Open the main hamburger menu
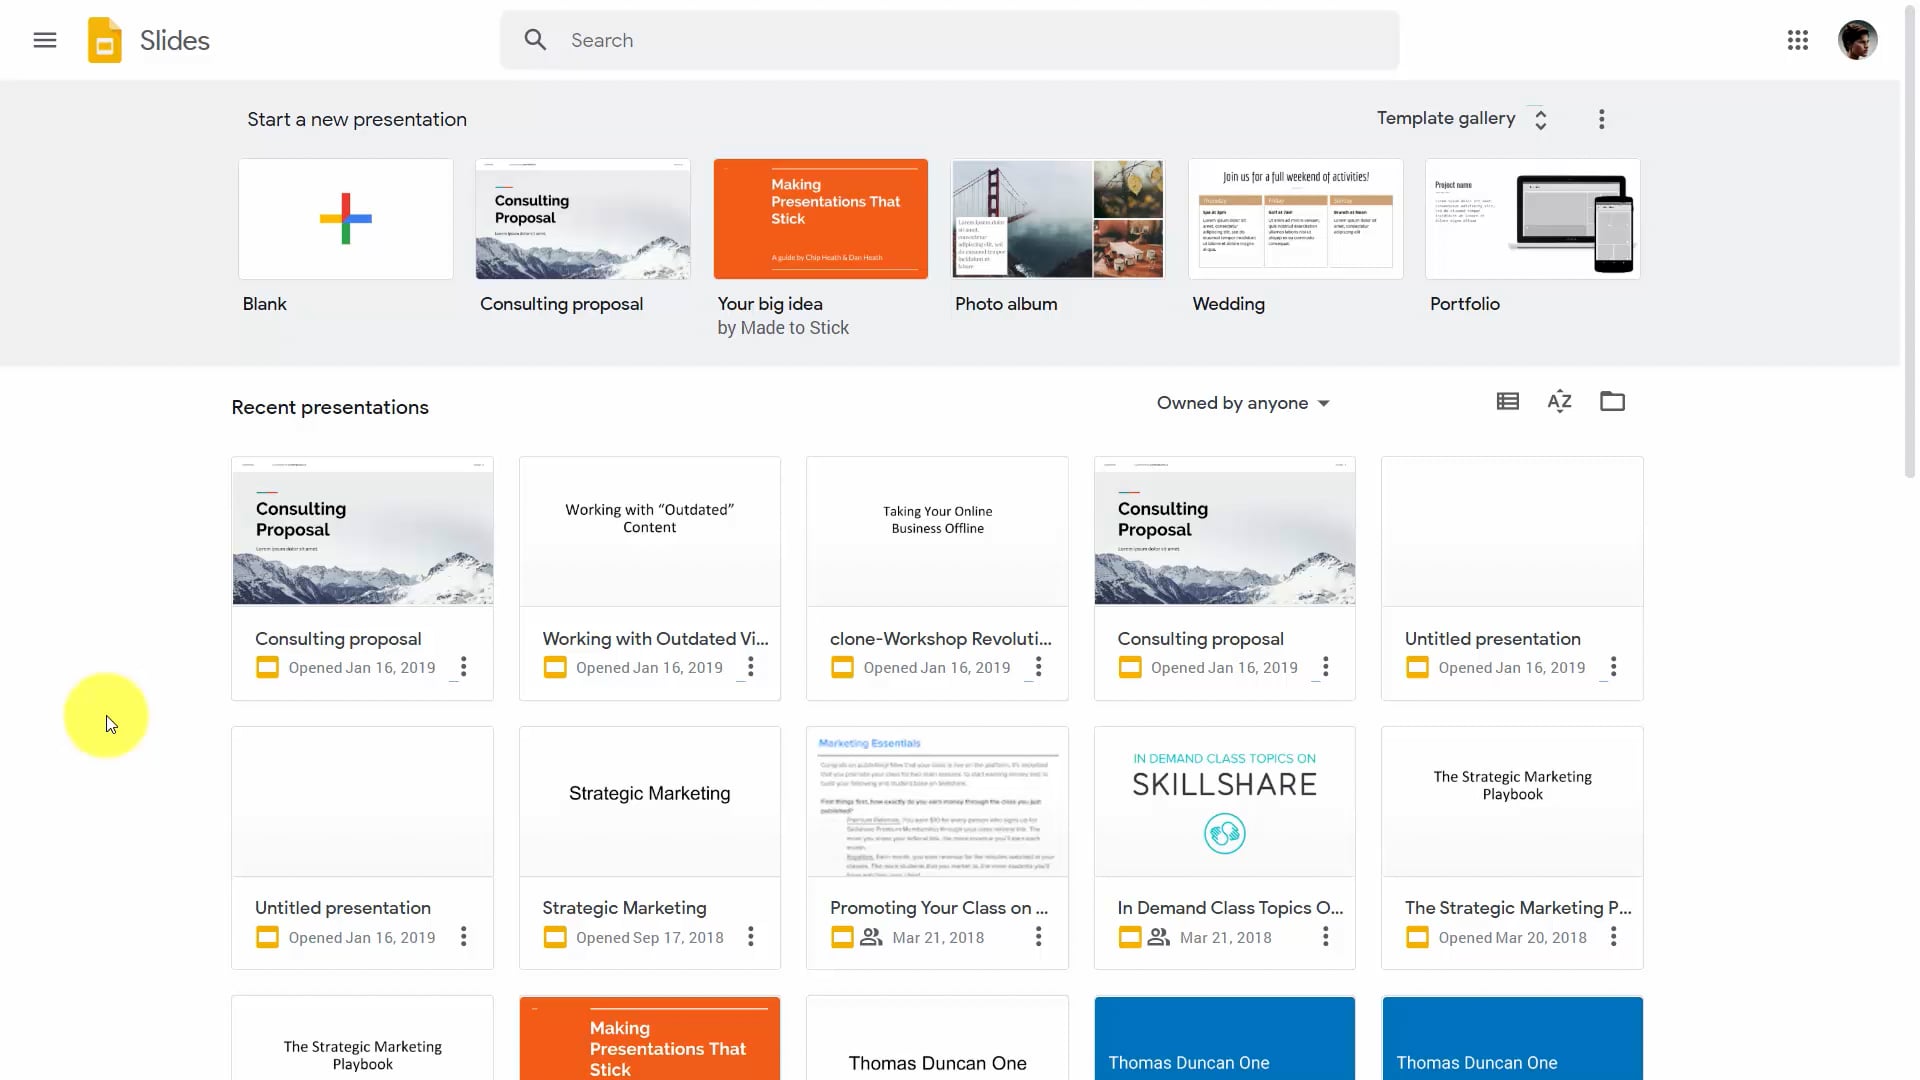The width and height of the screenshot is (1920, 1080). (x=44, y=40)
